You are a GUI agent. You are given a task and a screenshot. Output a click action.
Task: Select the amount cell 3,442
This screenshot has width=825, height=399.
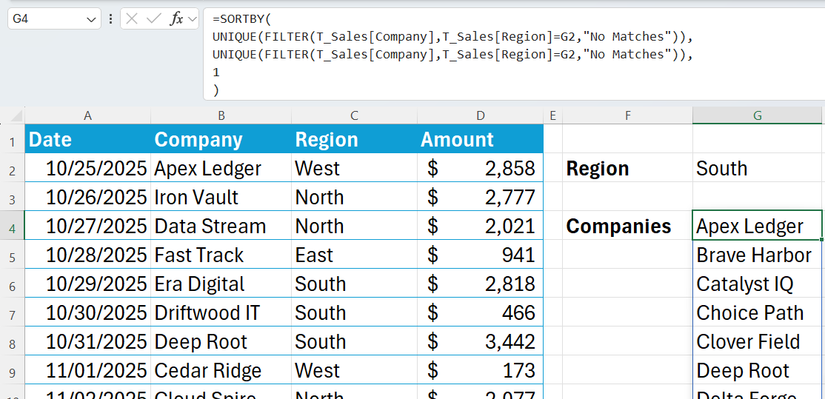pos(480,342)
